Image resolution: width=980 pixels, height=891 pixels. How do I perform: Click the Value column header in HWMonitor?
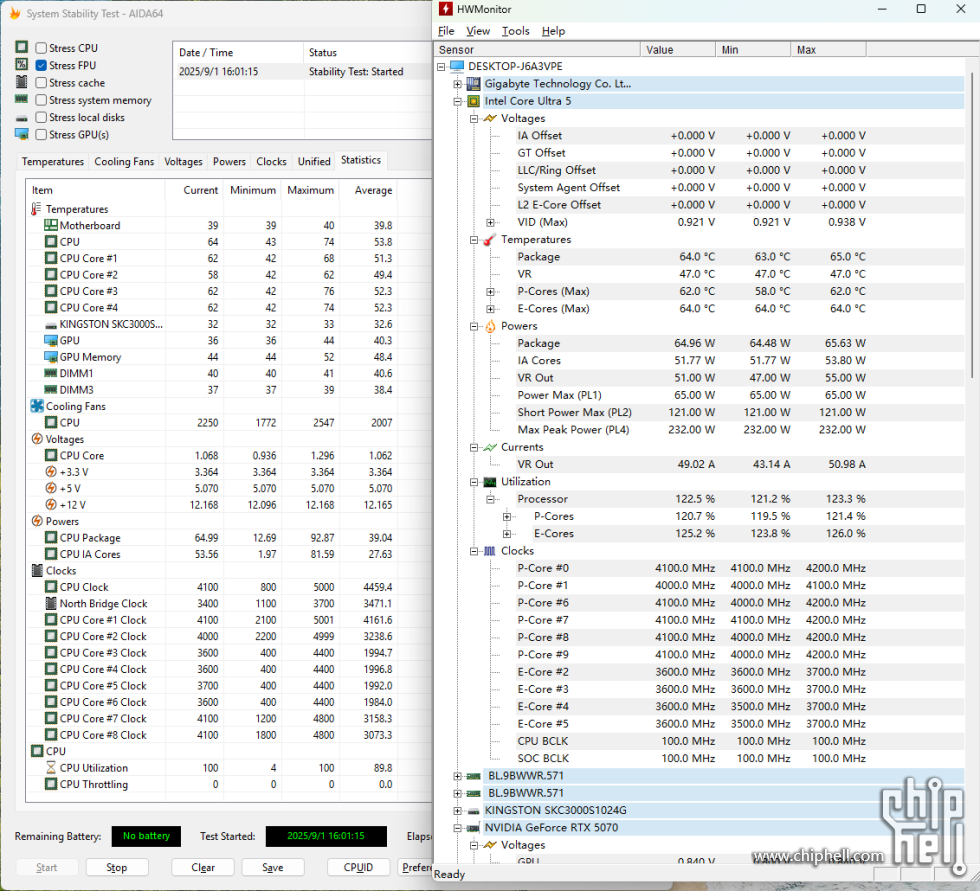coord(678,49)
